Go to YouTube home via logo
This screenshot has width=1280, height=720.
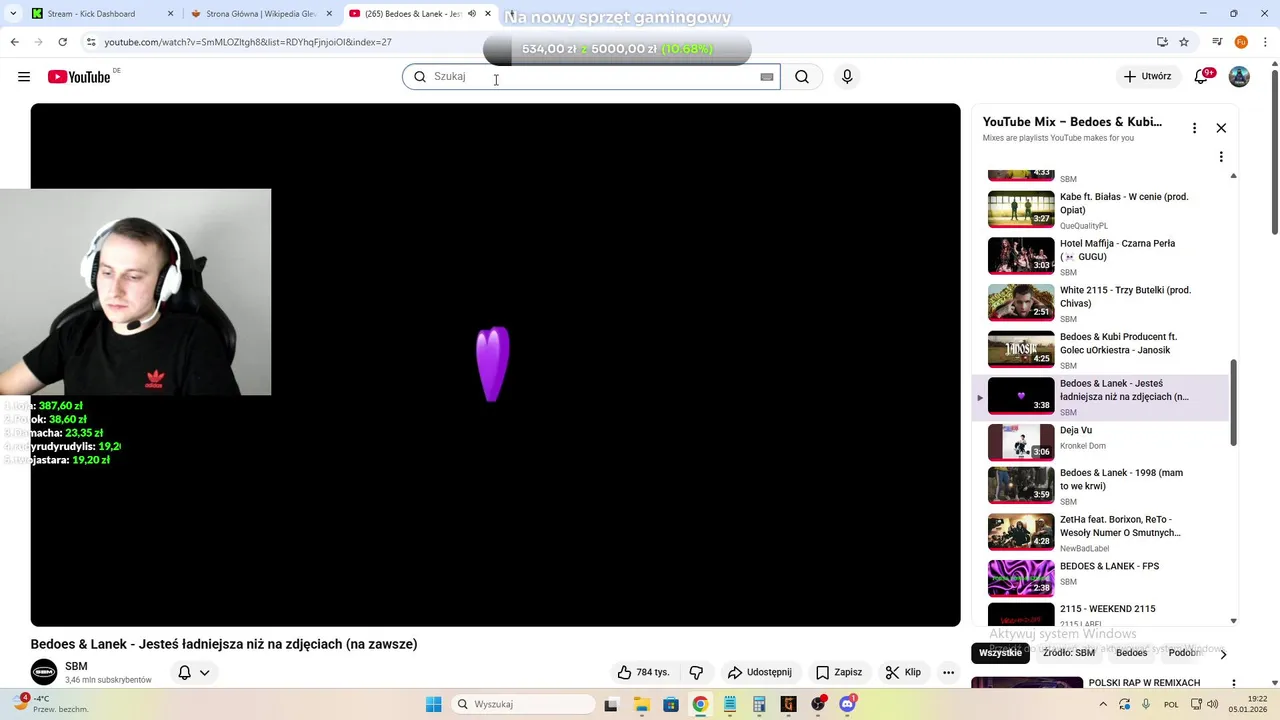[x=79, y=77]
